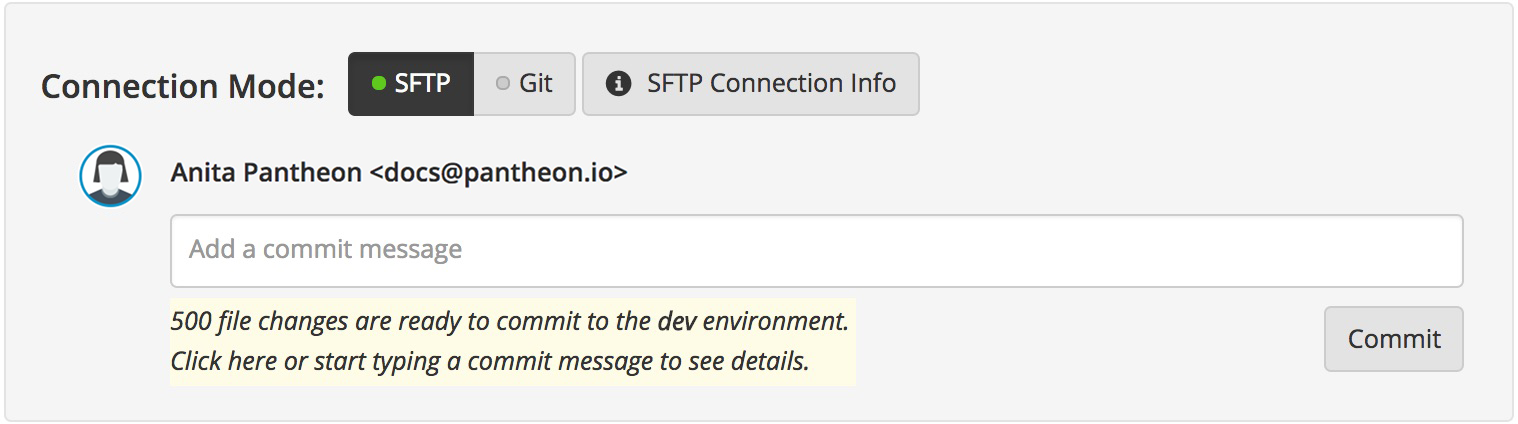Click the "dev environment" text in notice

click(x=752, y=322)
